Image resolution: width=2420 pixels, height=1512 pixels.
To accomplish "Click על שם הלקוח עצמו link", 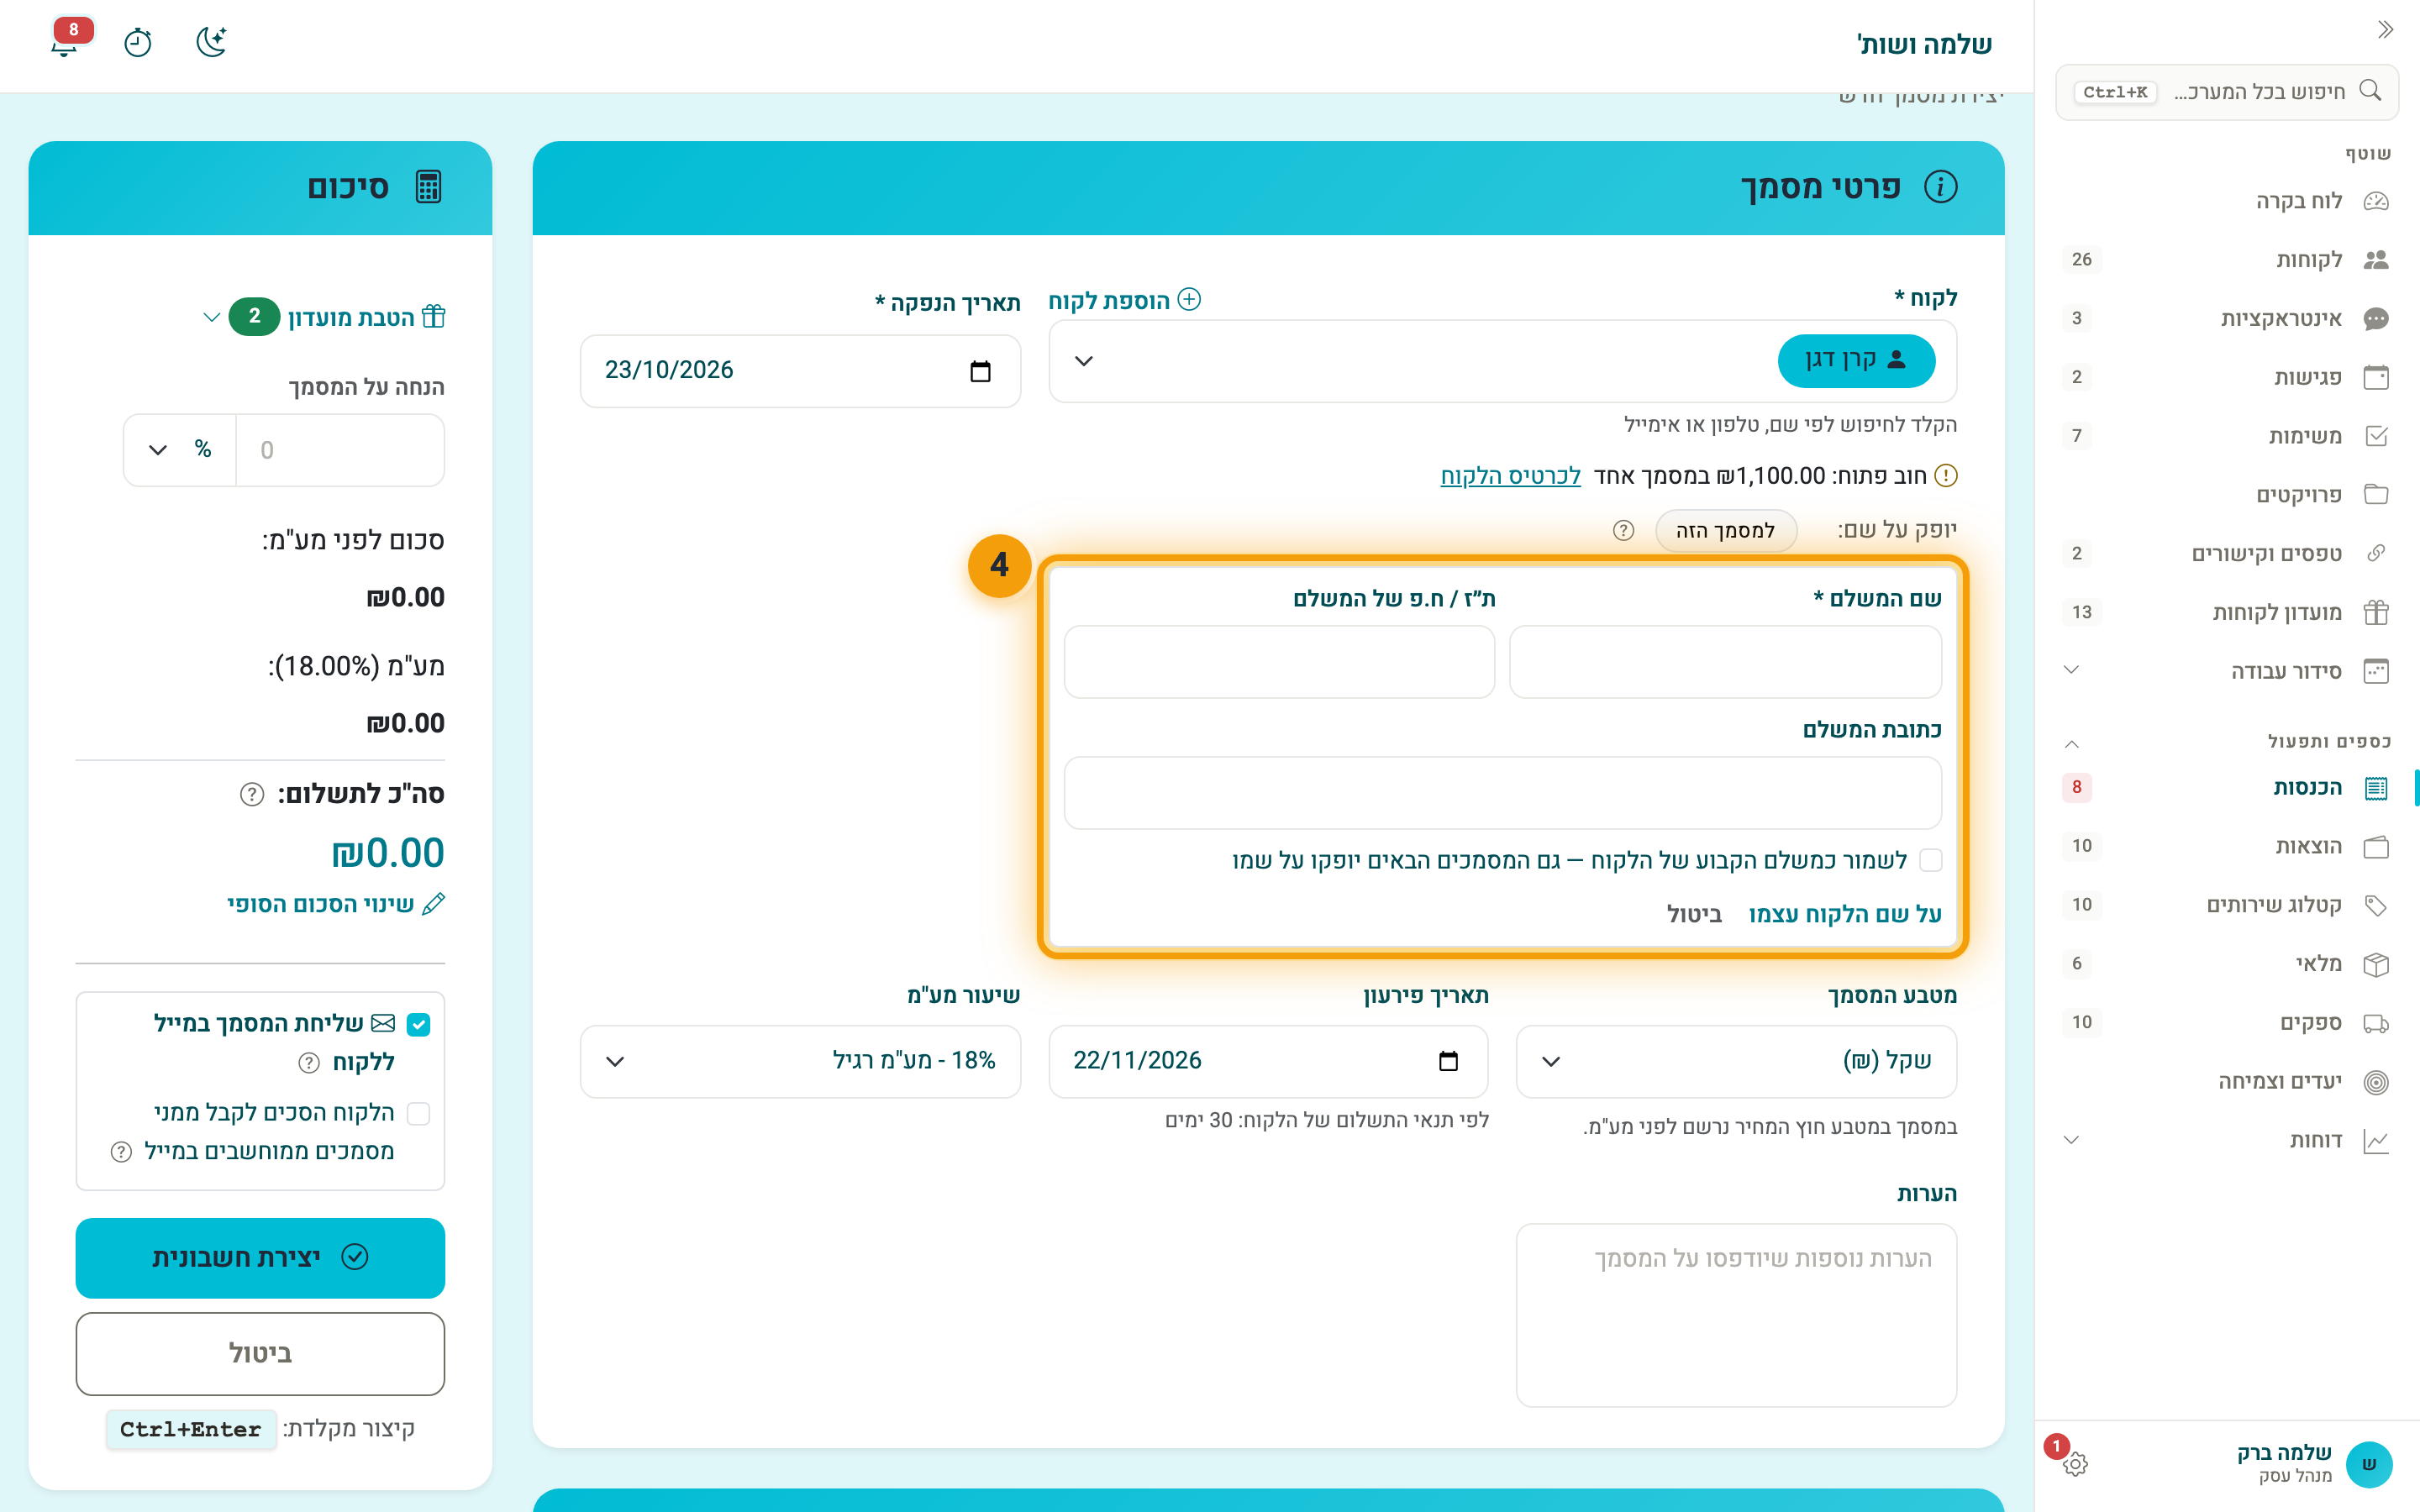I will coord(1845,914).
